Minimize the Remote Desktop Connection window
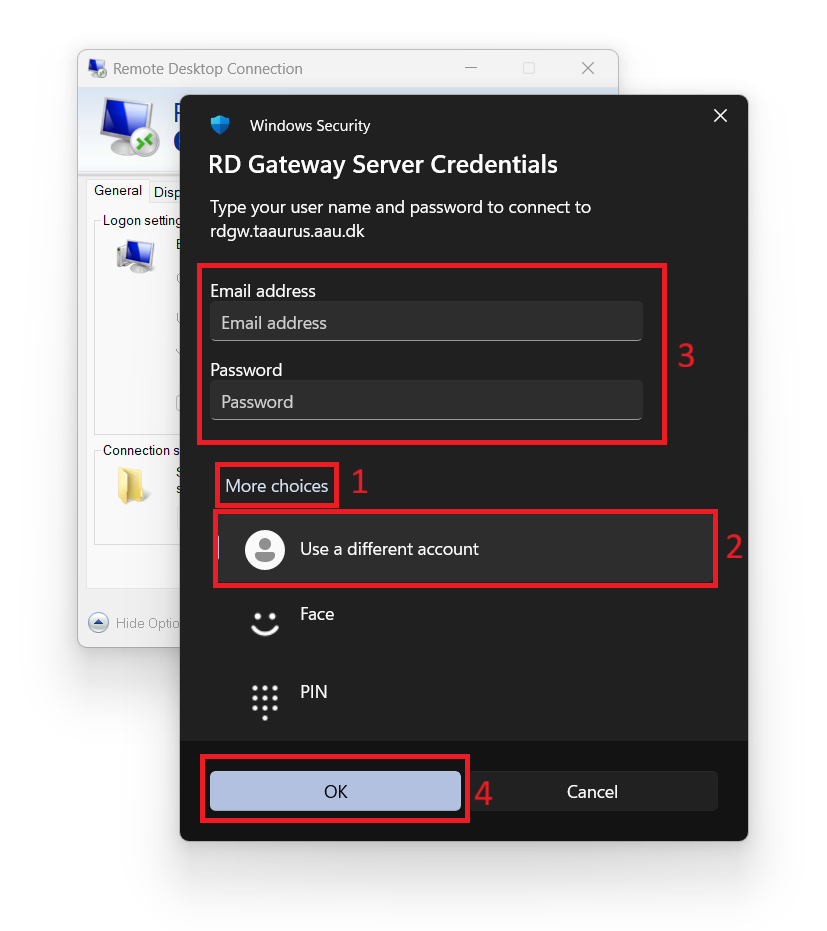This screenshot has width=827, height=931. pyautogui.click(x=470, y=68)
